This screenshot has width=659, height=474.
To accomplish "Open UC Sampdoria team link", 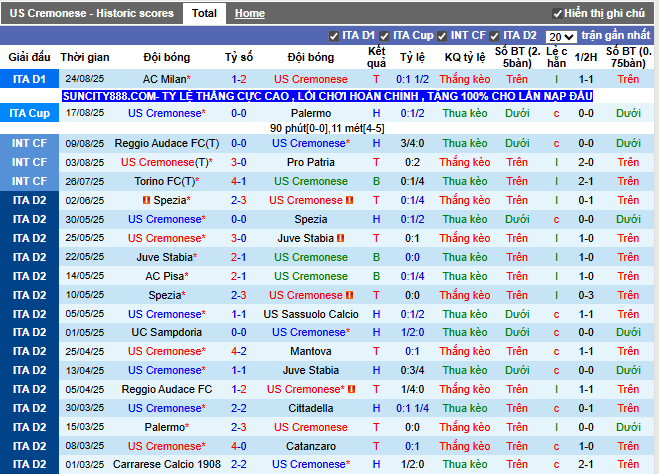I will pos(166,332).
